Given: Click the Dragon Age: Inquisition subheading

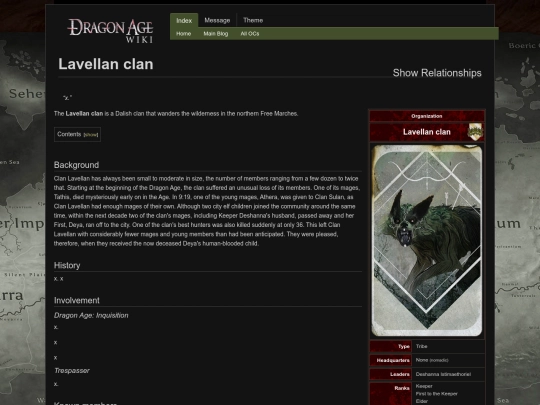Looking at the screenshot, I should [91, 315].
